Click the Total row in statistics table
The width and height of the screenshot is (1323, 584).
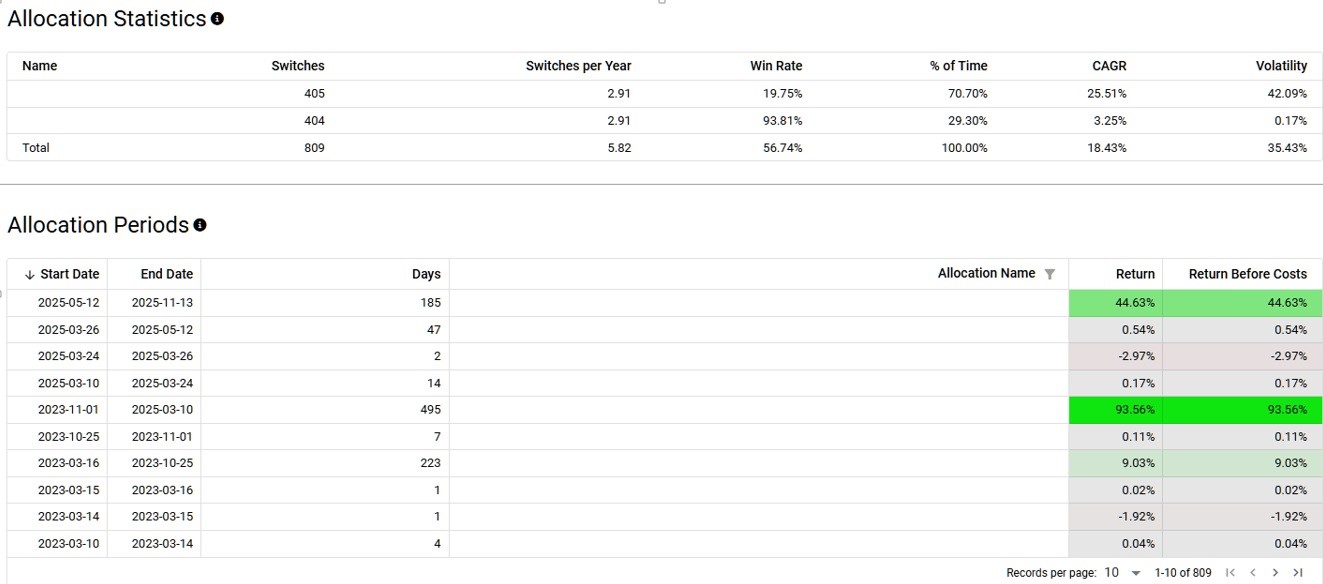click(x=36, y=148)
